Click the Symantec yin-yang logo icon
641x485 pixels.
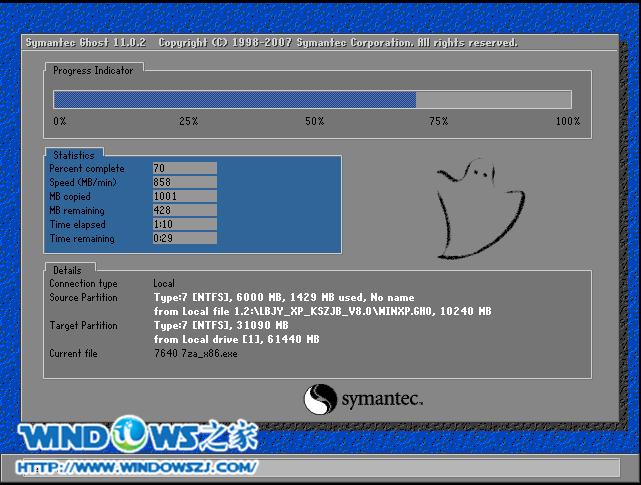[318, 400]
